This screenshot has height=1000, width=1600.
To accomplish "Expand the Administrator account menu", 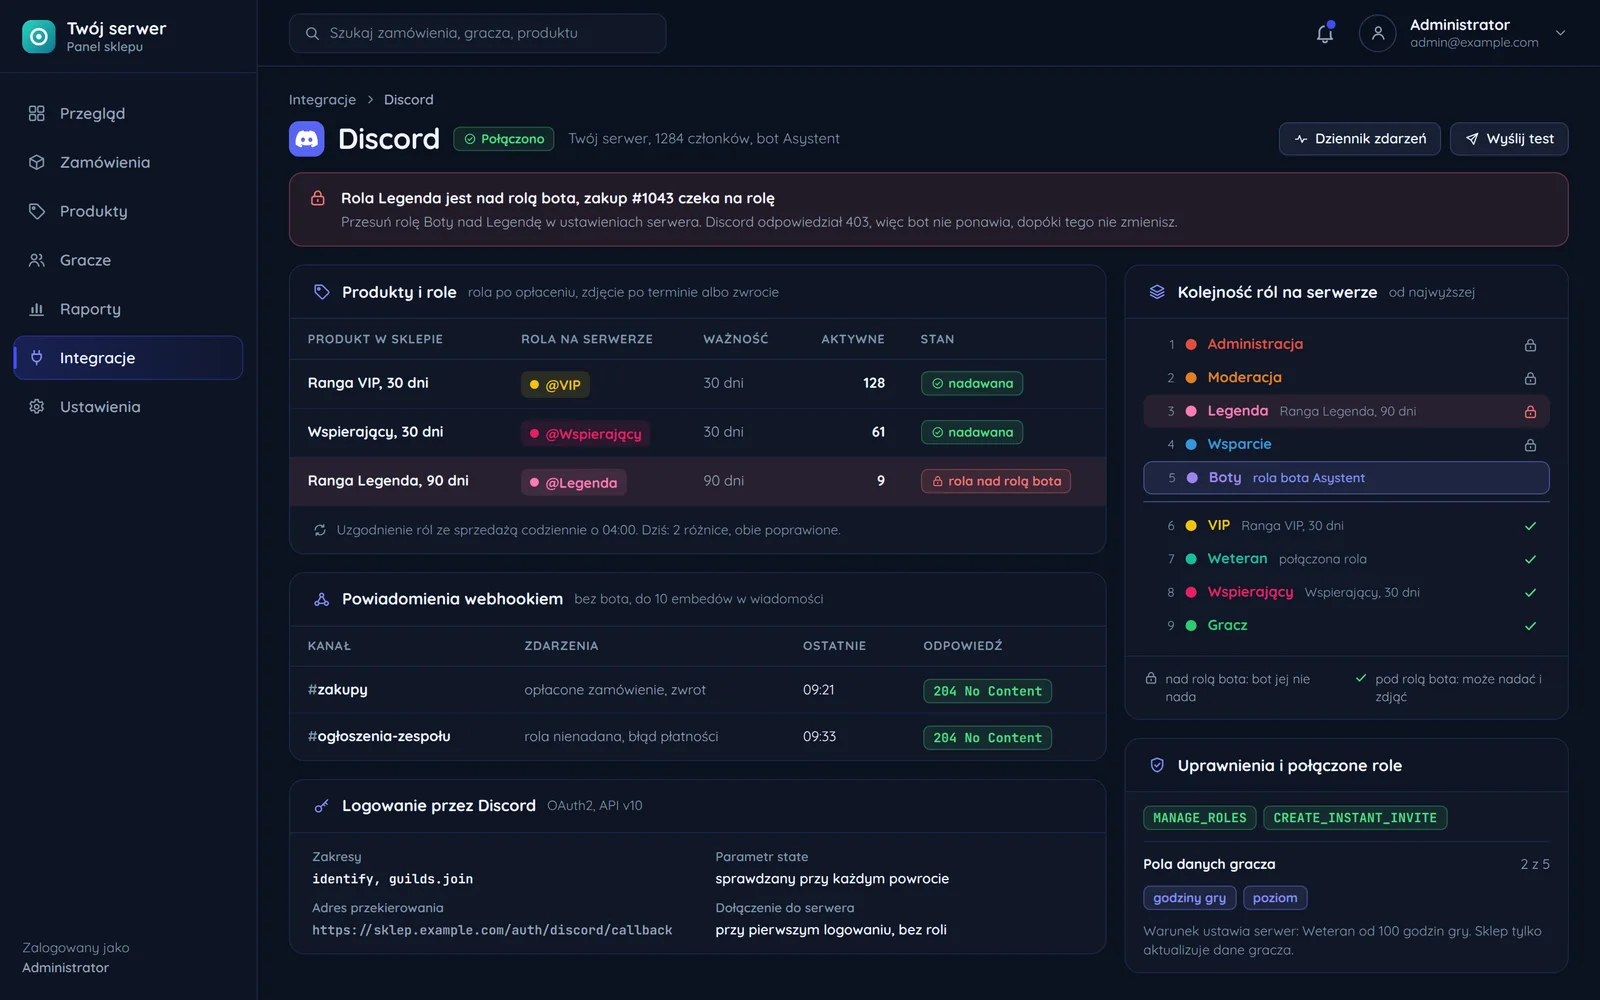I will pos(1560,33).
